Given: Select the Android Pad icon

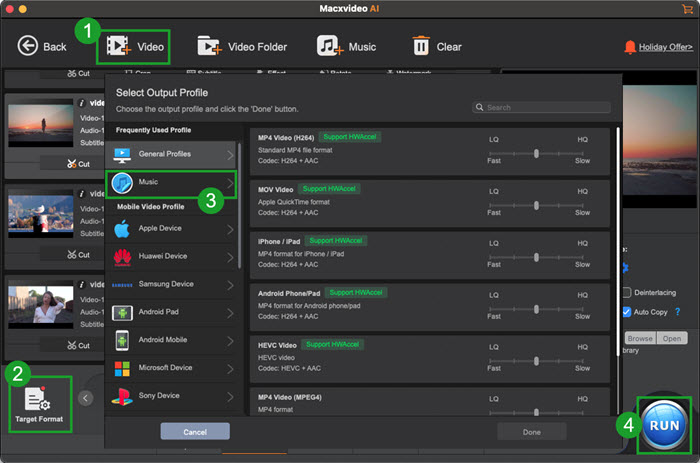Looking at the screenshot, I should point(122,313).
